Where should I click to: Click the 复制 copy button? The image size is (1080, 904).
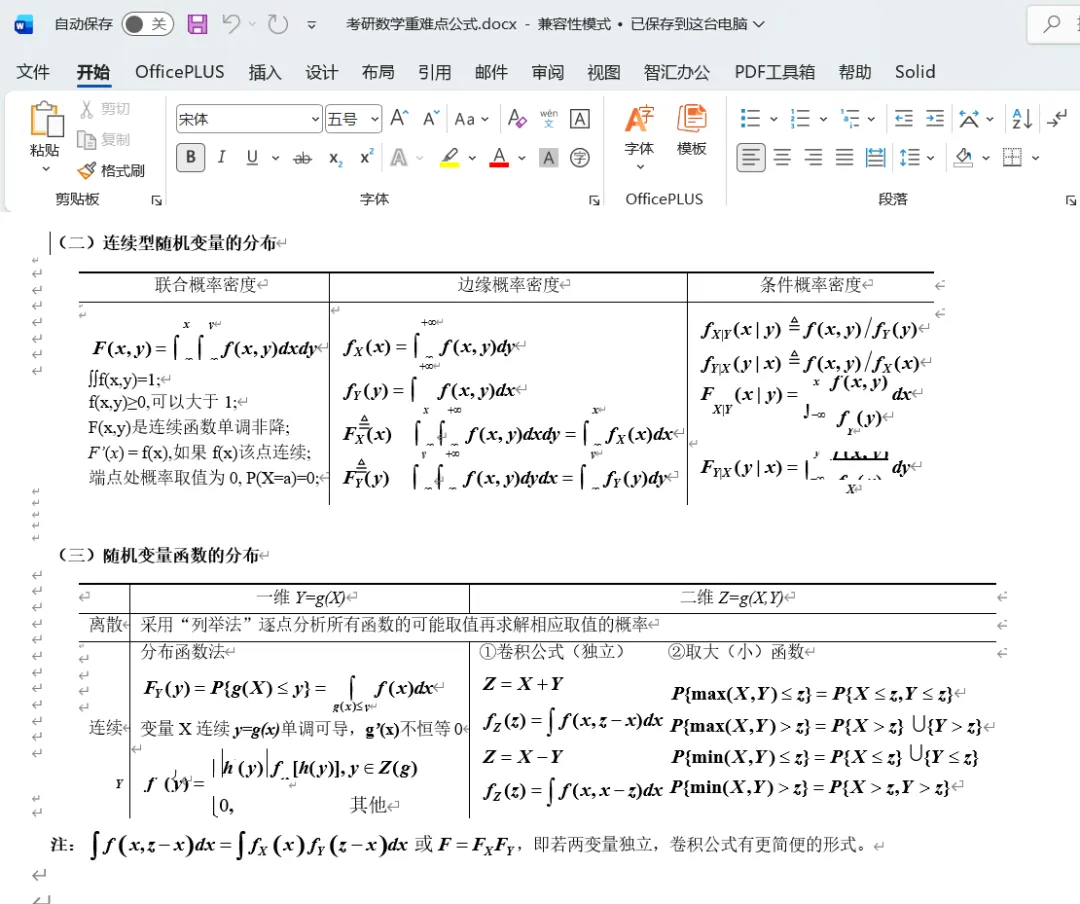[x=104, y=140]
